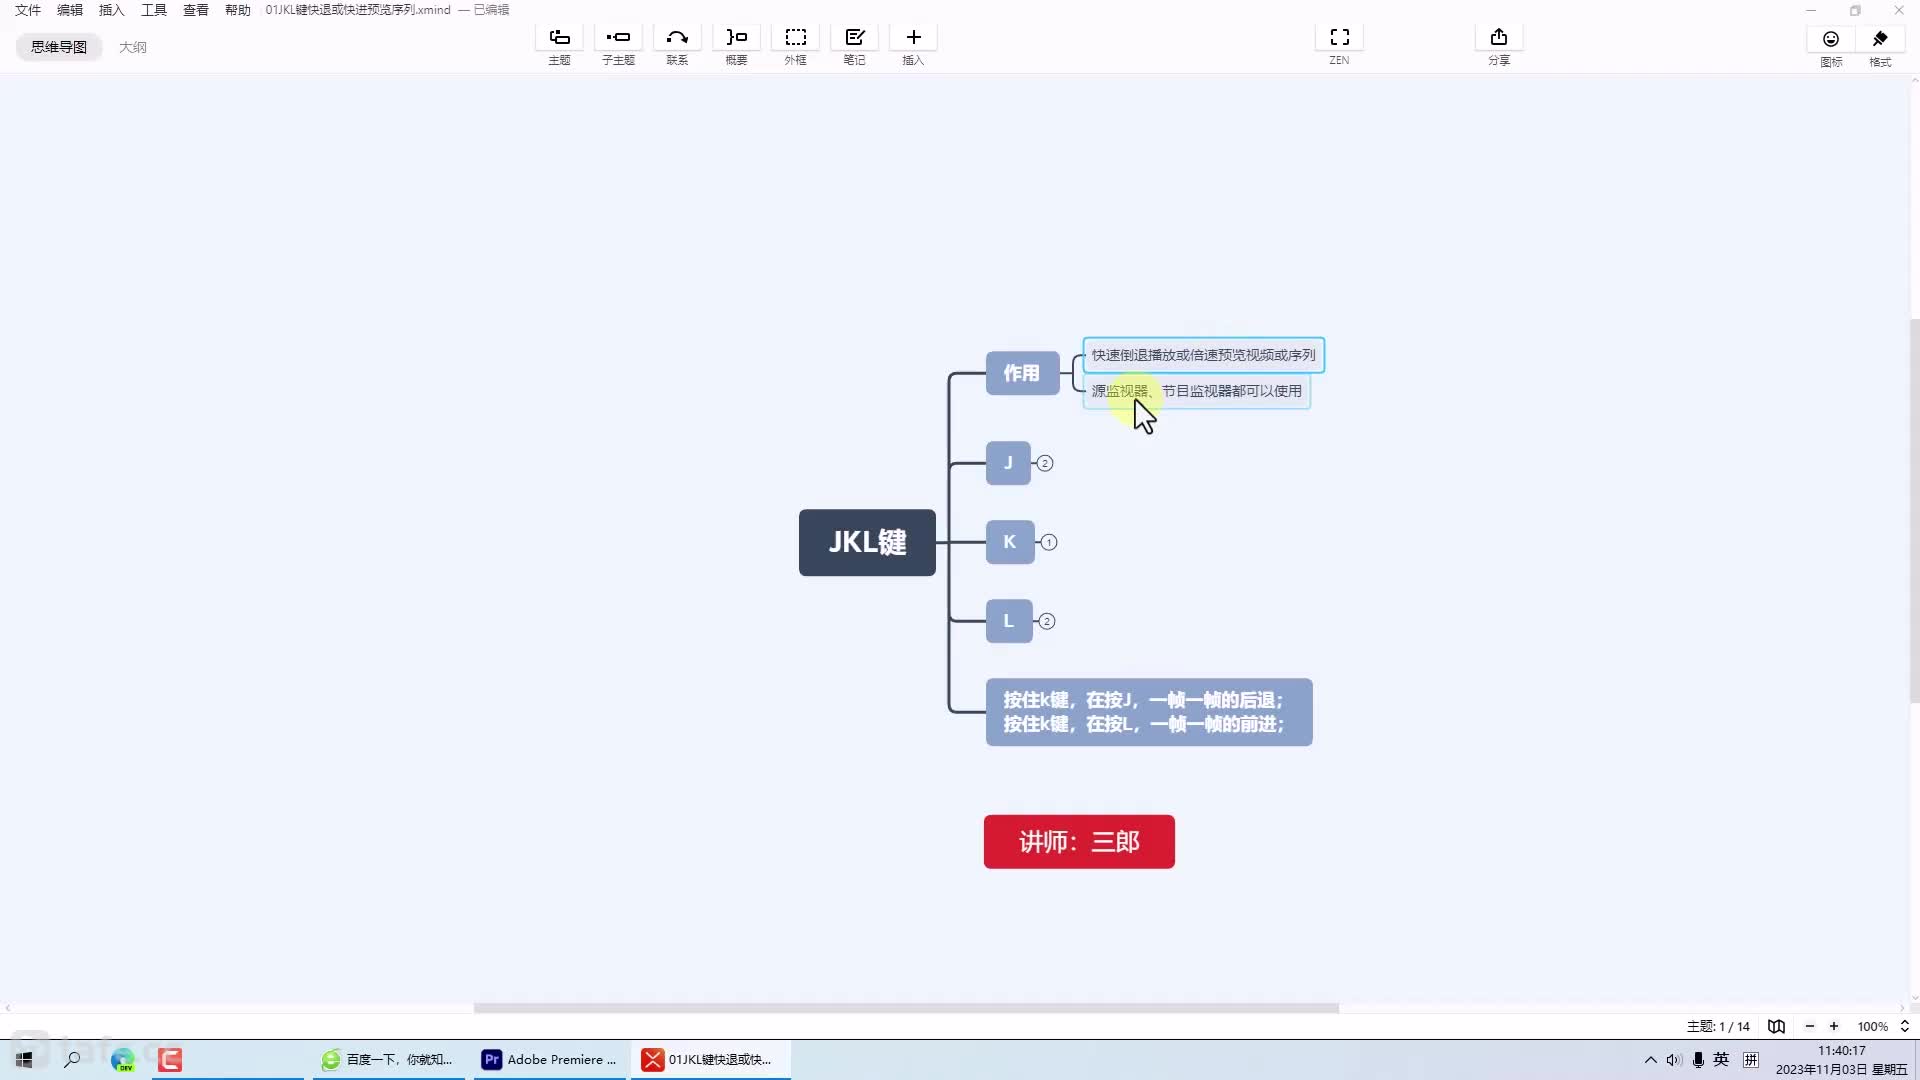Open the 文件 menu
Image resolution: width=1920 pixels, height=1080 pixels.
[x=28, y=10]
